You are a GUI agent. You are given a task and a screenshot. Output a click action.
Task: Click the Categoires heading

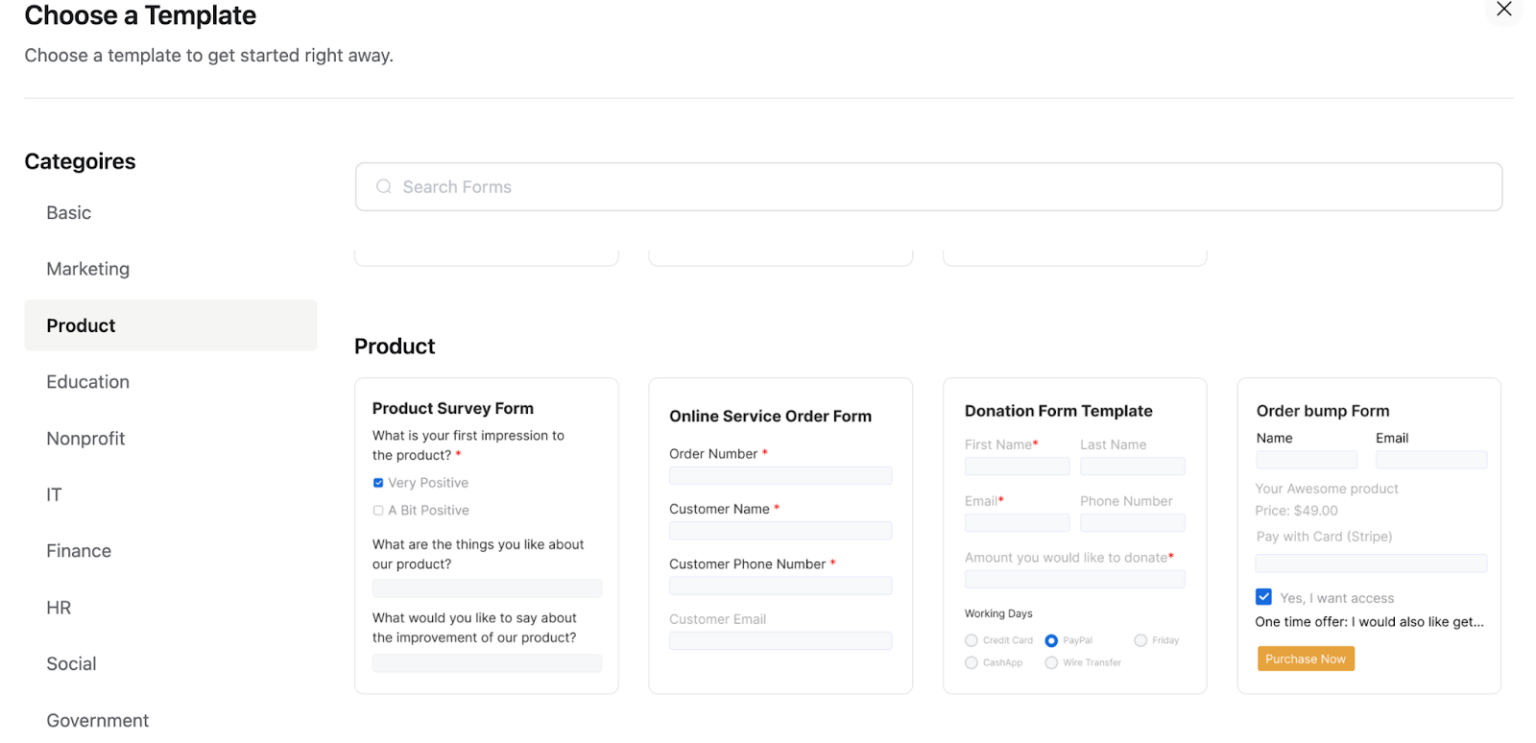click(80, 161)
